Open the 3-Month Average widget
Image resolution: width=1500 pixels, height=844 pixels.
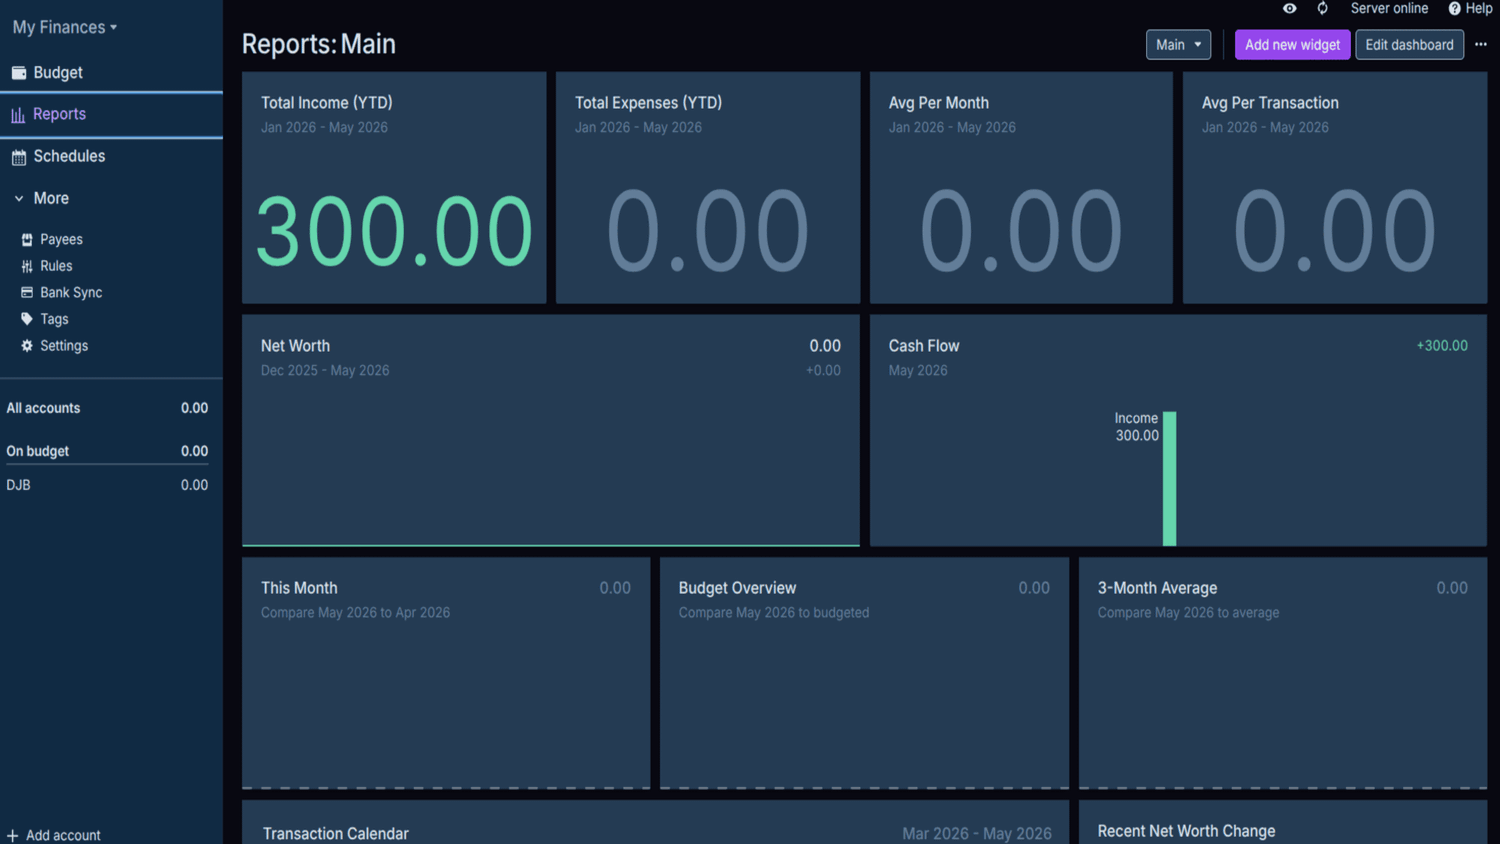click(x=1283, y=673)
